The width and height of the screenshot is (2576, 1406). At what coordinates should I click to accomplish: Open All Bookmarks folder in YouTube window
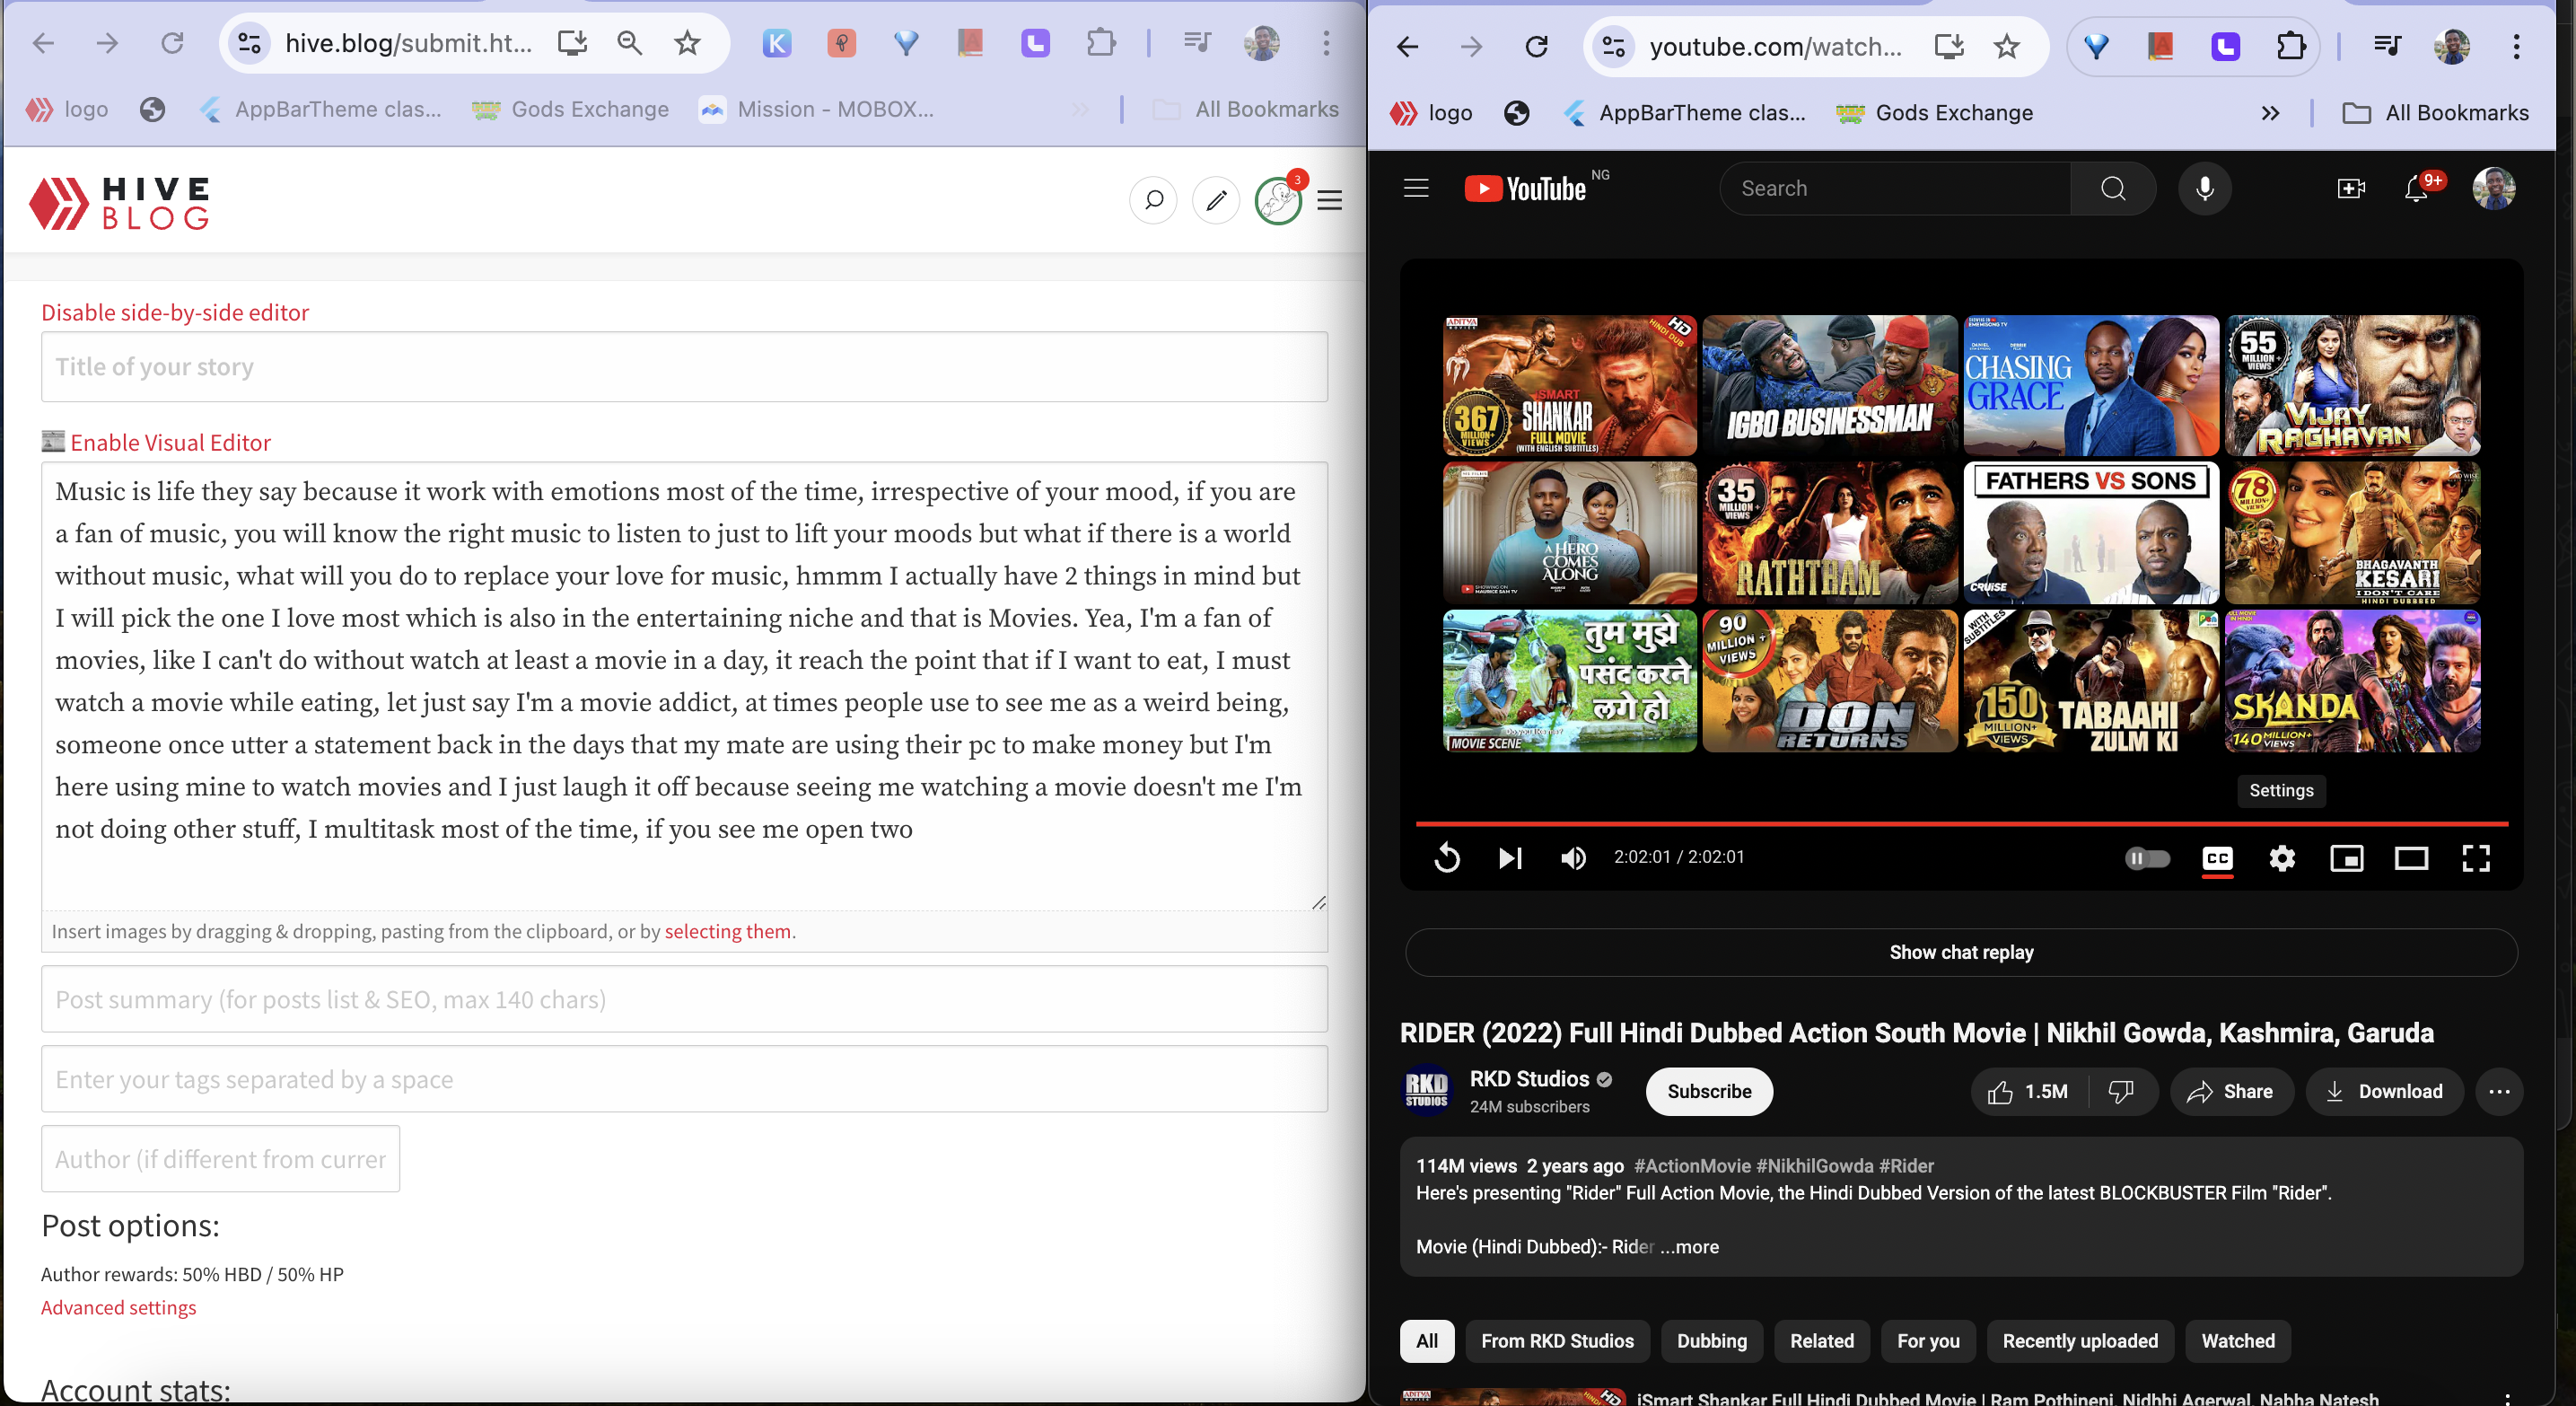tap(2436, 113)
